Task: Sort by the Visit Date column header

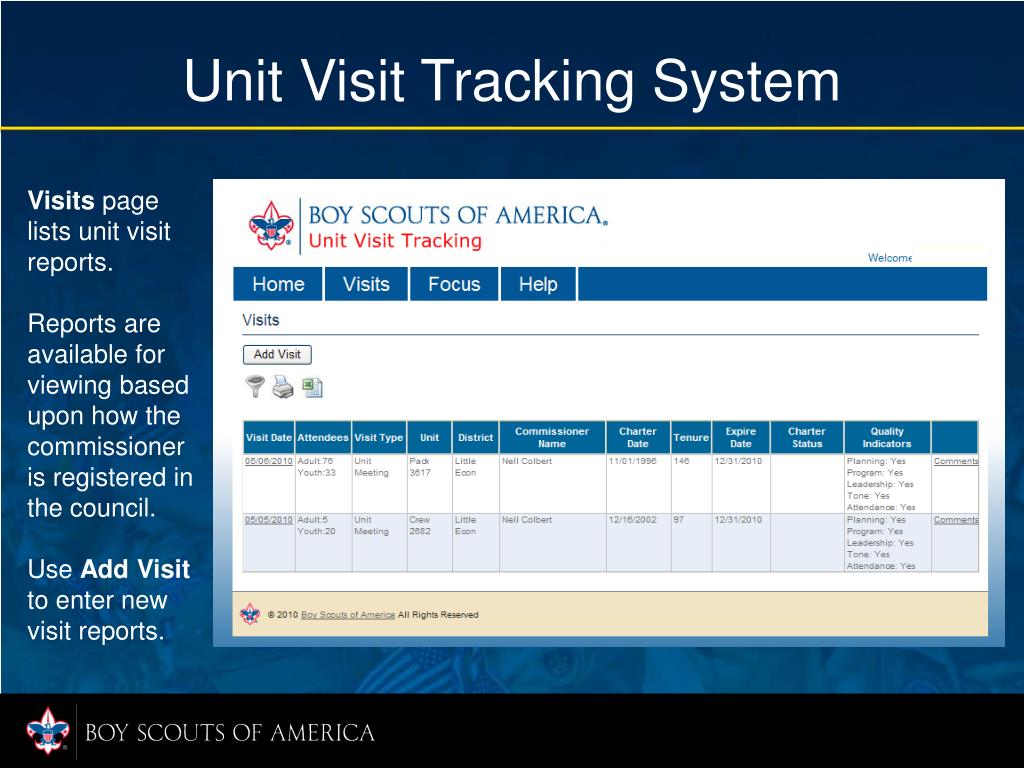Action: (x=268, y=438)
